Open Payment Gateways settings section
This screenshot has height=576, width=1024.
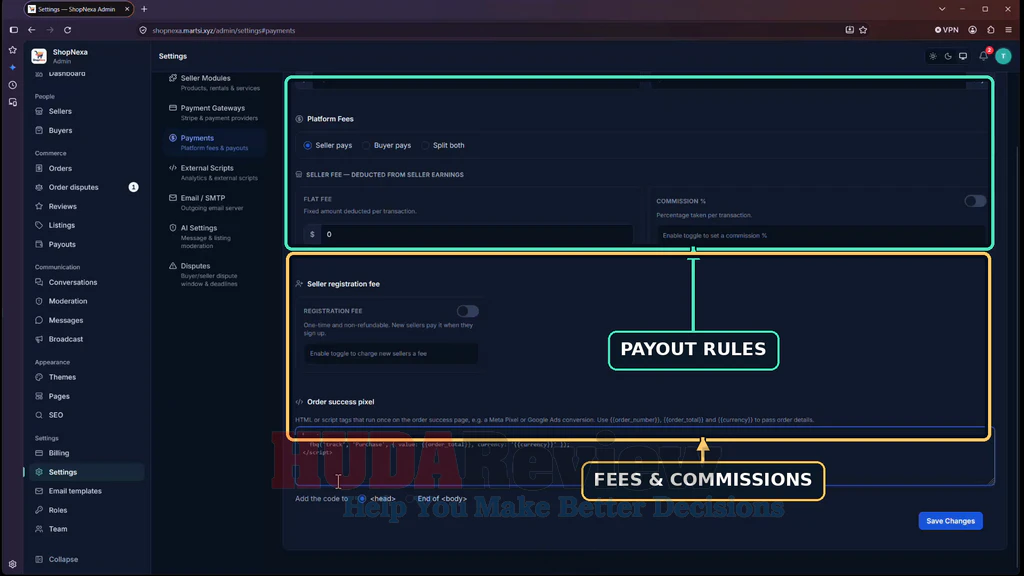tap(216, 112)
